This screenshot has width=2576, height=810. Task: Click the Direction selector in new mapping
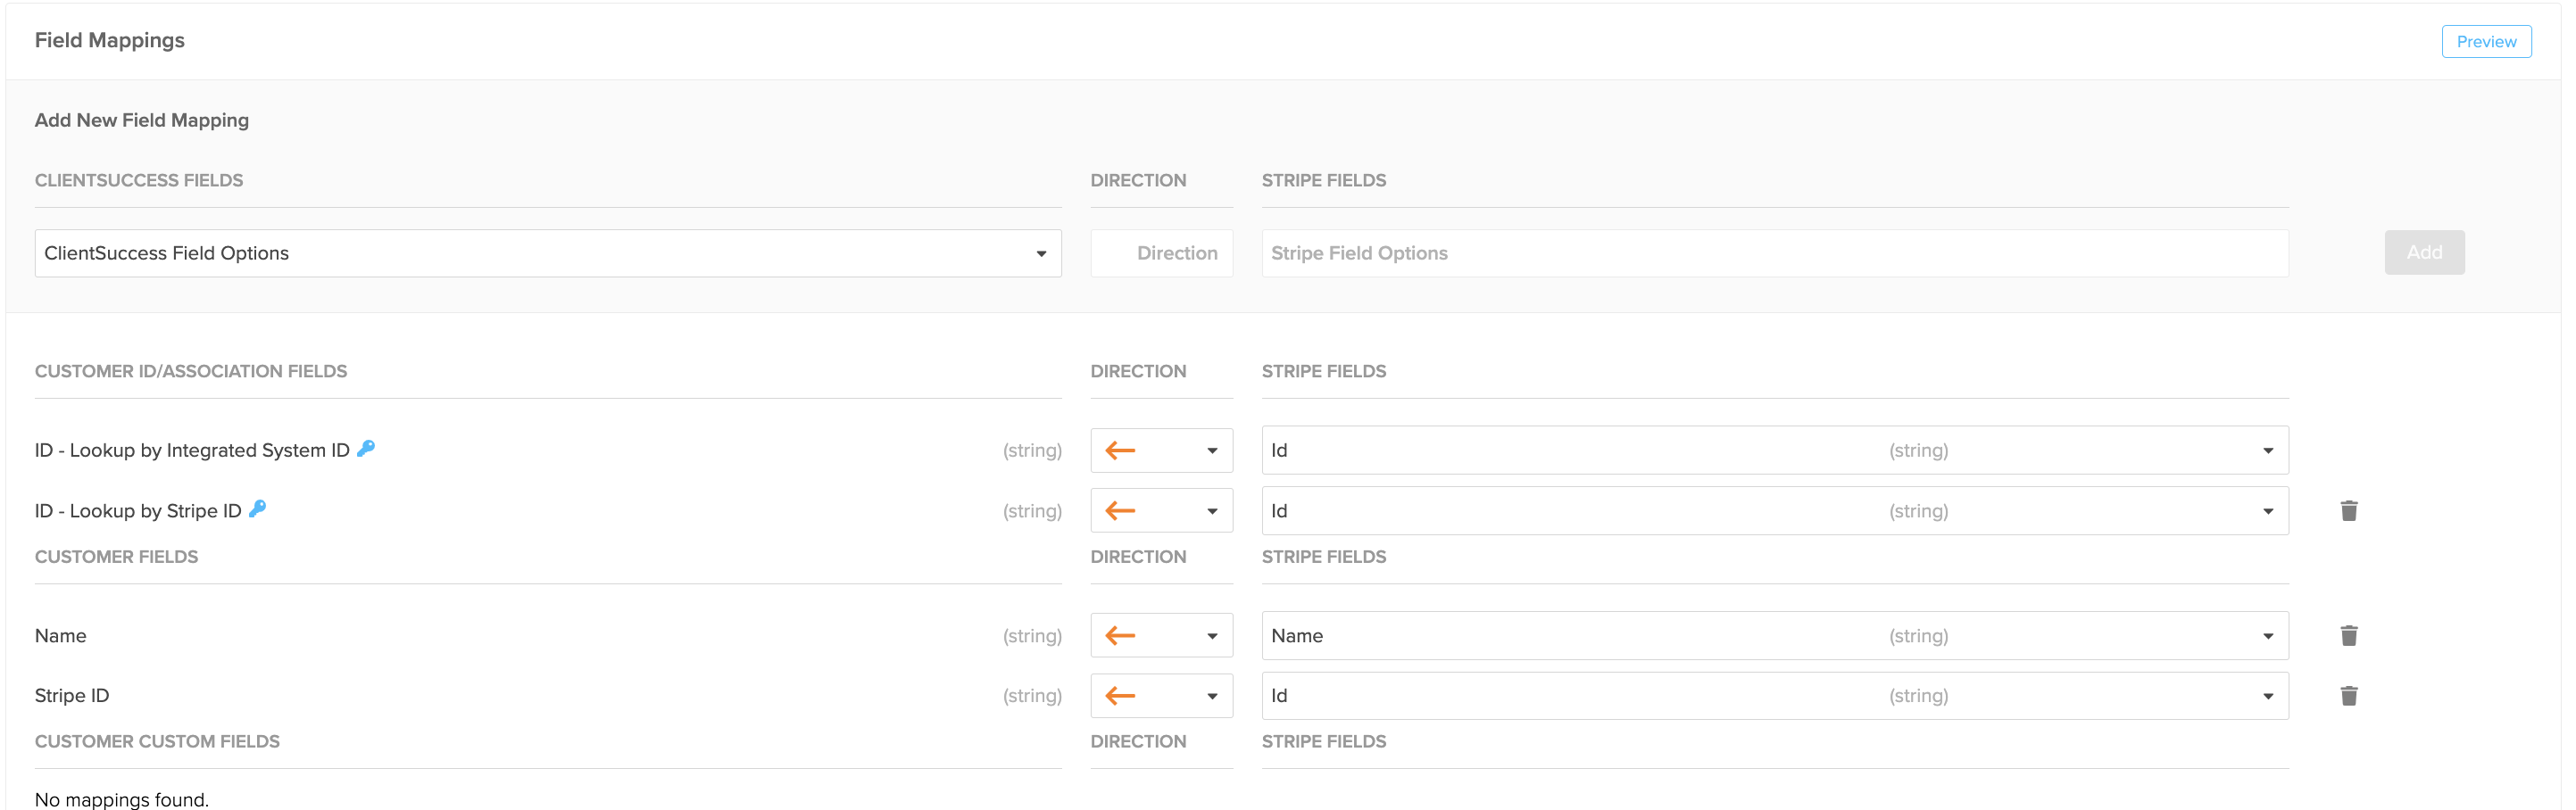1160,254
